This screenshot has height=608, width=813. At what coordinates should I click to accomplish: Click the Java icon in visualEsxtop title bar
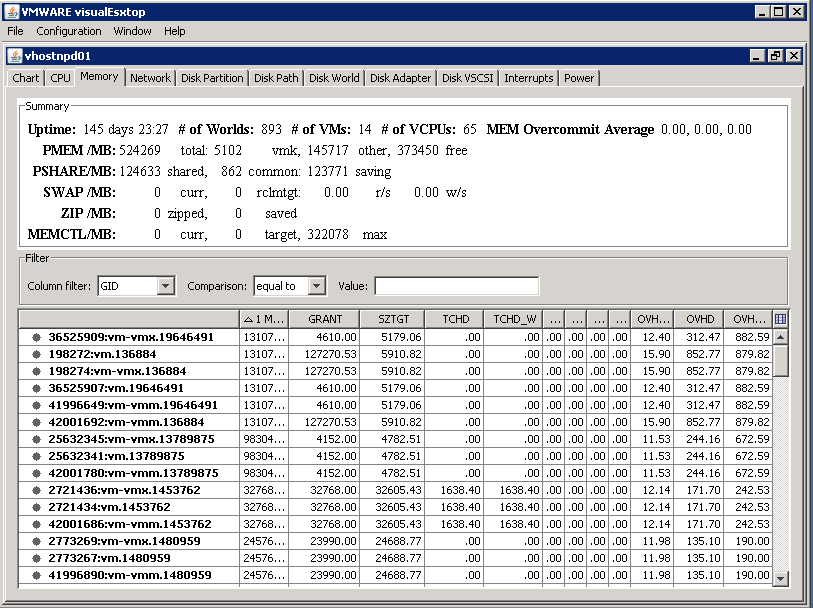pos(11,11)
